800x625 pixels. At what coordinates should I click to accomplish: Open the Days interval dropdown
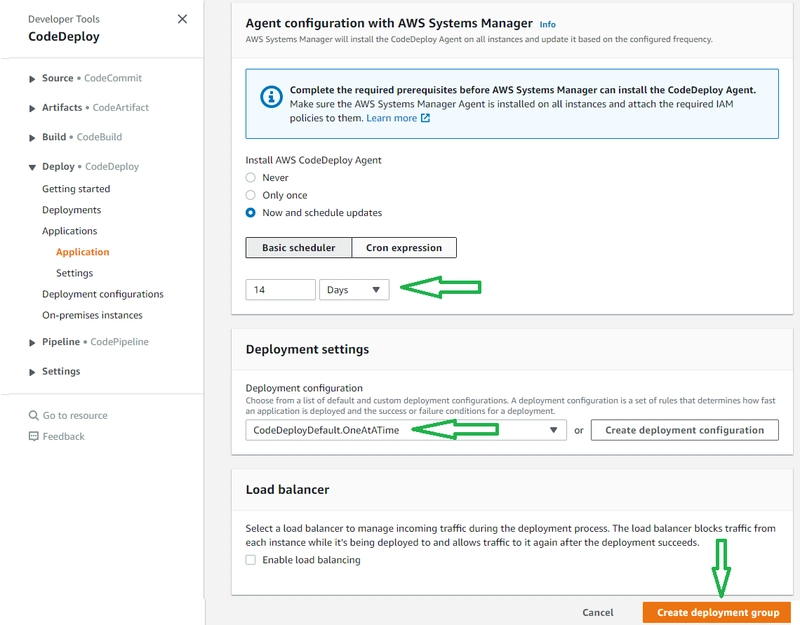(354, 290)
